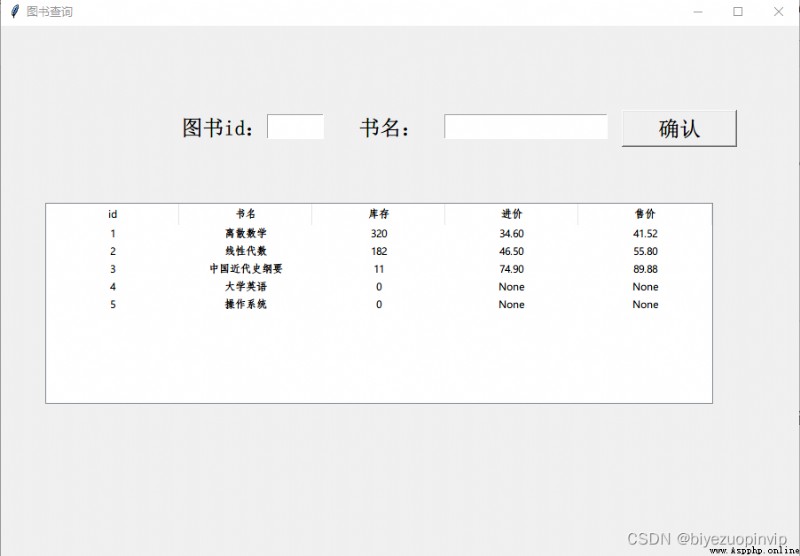Select the id column header
This screenshot has width=800, height=556.
[x=112, y=214]
